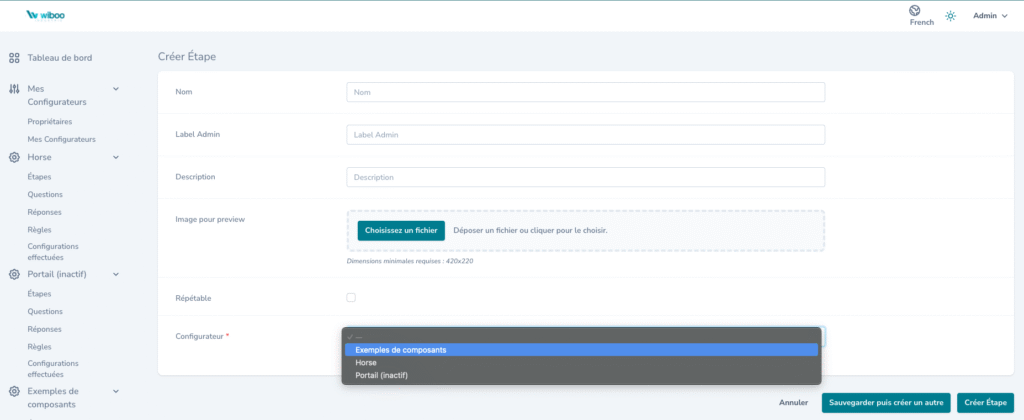The width and height of the screenshot is (1024, 420).
Task: Toggle the sun theme icon
Action: [x=950, y=16]
